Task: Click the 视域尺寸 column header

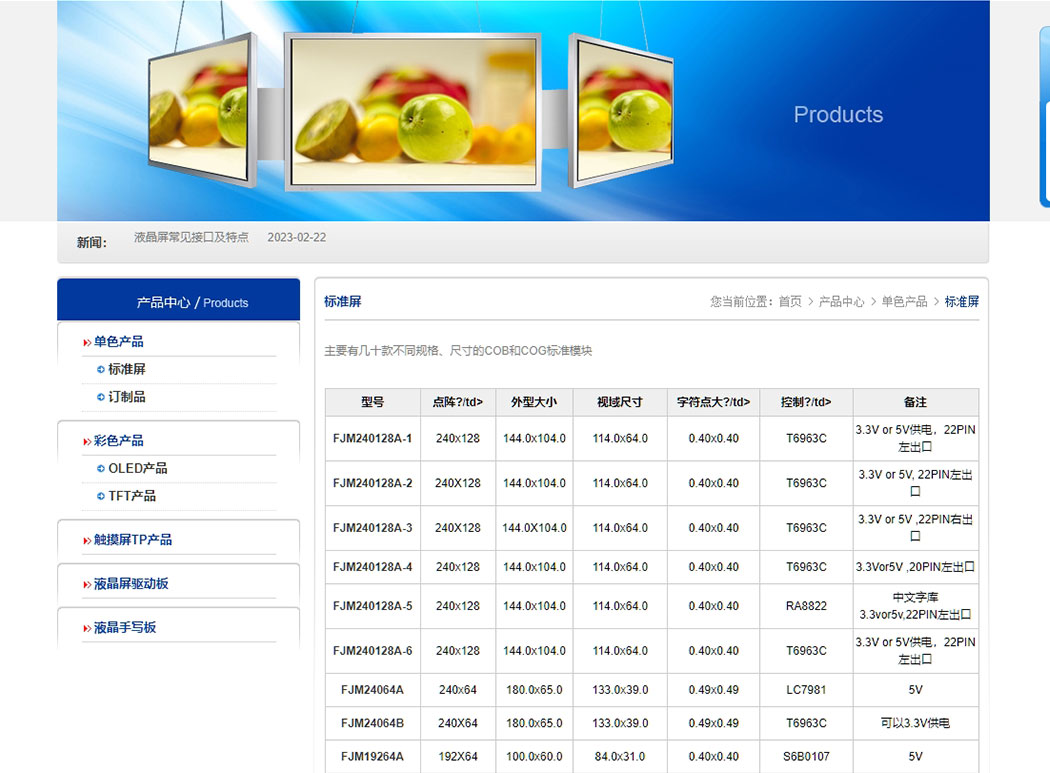Action: tap(620, 402)
